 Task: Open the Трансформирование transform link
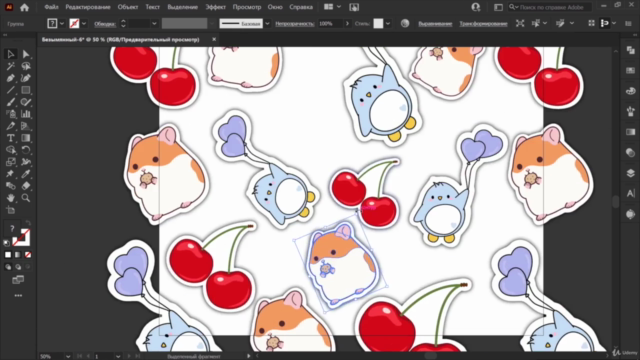[x=483, y=24]
